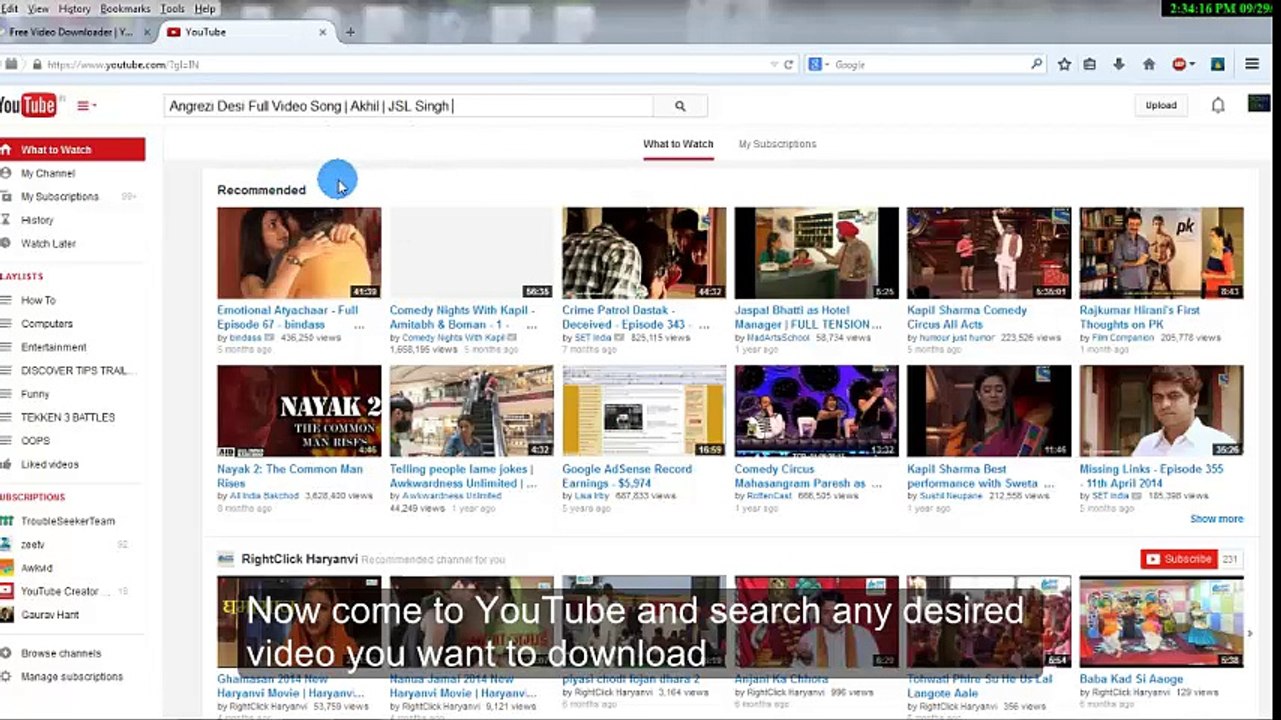The height and width of the screenshot is (720, 1281).
Task: Click the Show more link
Action: coord(1216,519)
